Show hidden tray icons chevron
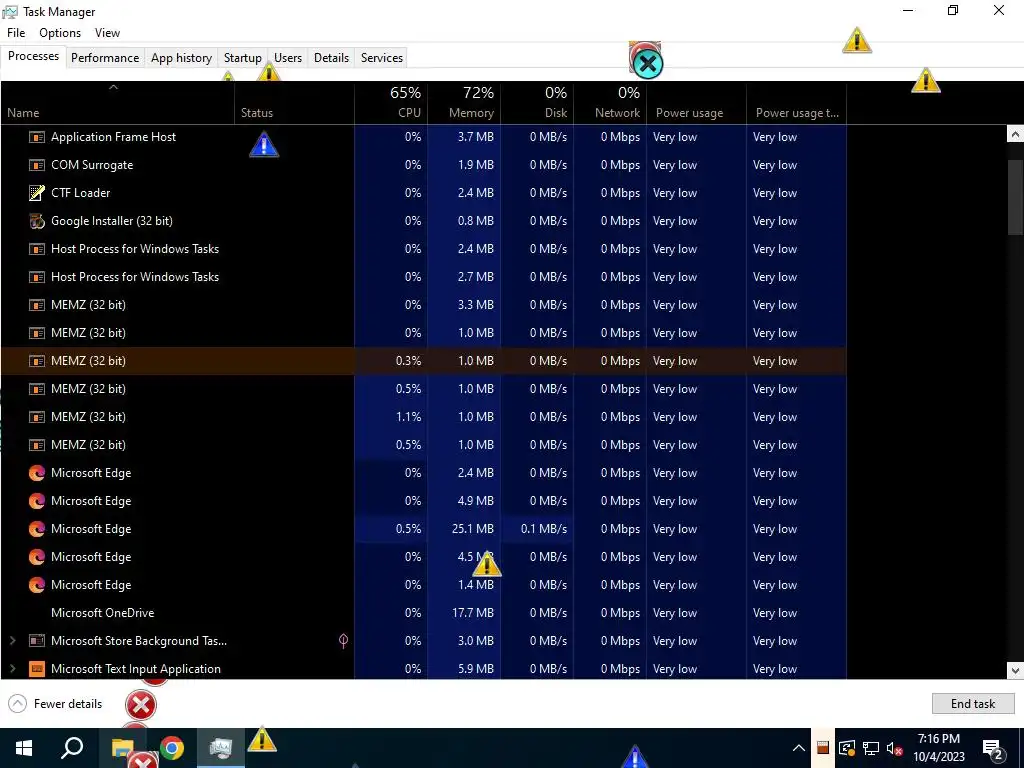1024x768 pixels. (799, 748)
